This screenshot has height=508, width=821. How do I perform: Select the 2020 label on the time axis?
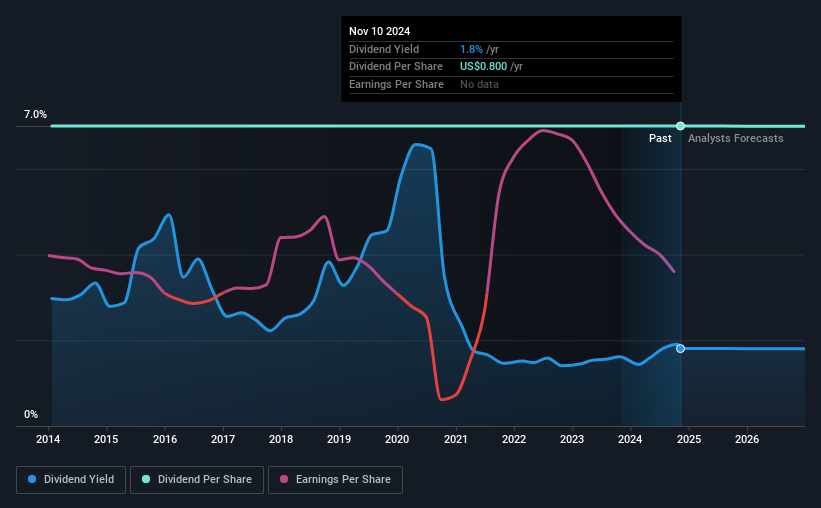pyautogui.click(x=397, y=439)
